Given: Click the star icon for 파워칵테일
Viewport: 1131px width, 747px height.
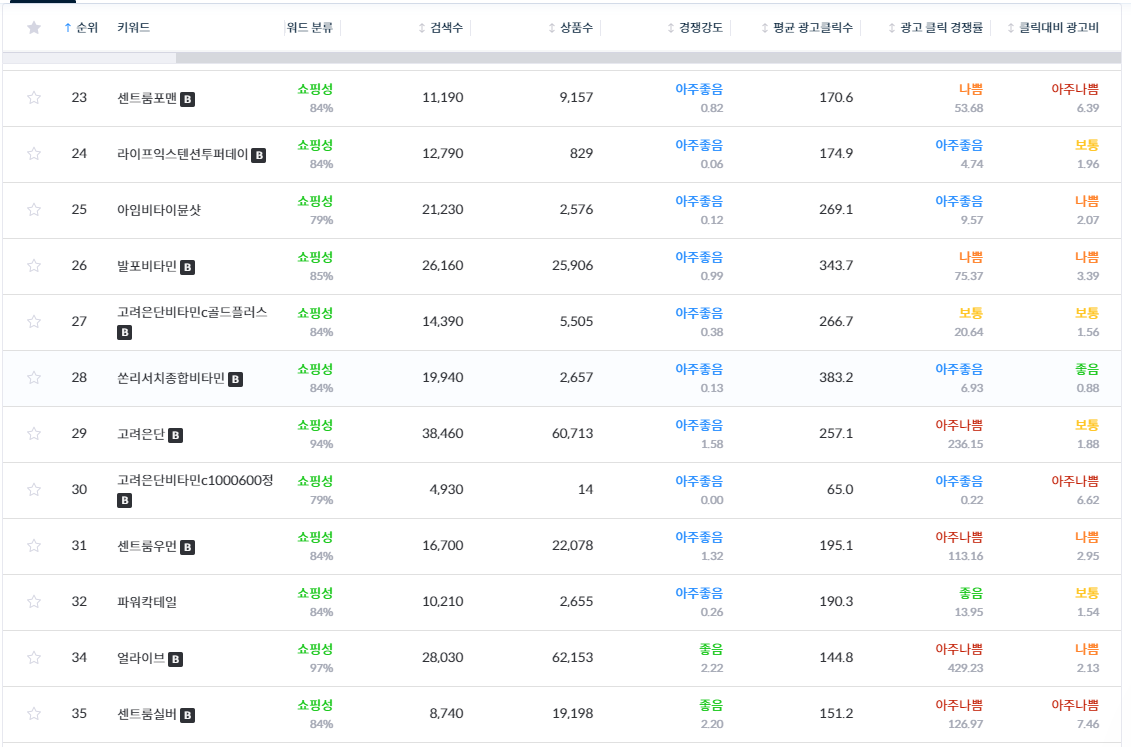Looking at the screenshot, I should coord(34,601).
